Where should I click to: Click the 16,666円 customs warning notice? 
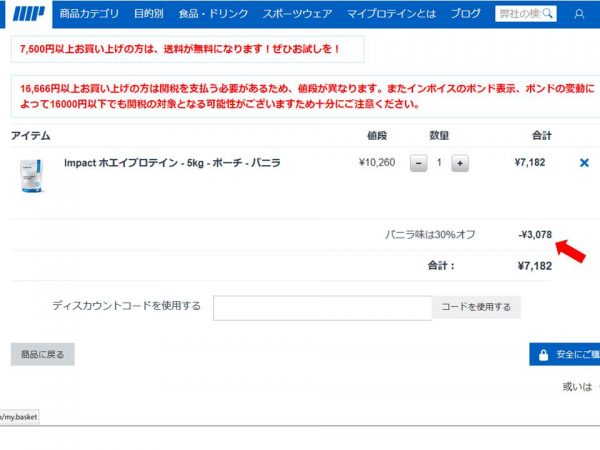point(305,96)
